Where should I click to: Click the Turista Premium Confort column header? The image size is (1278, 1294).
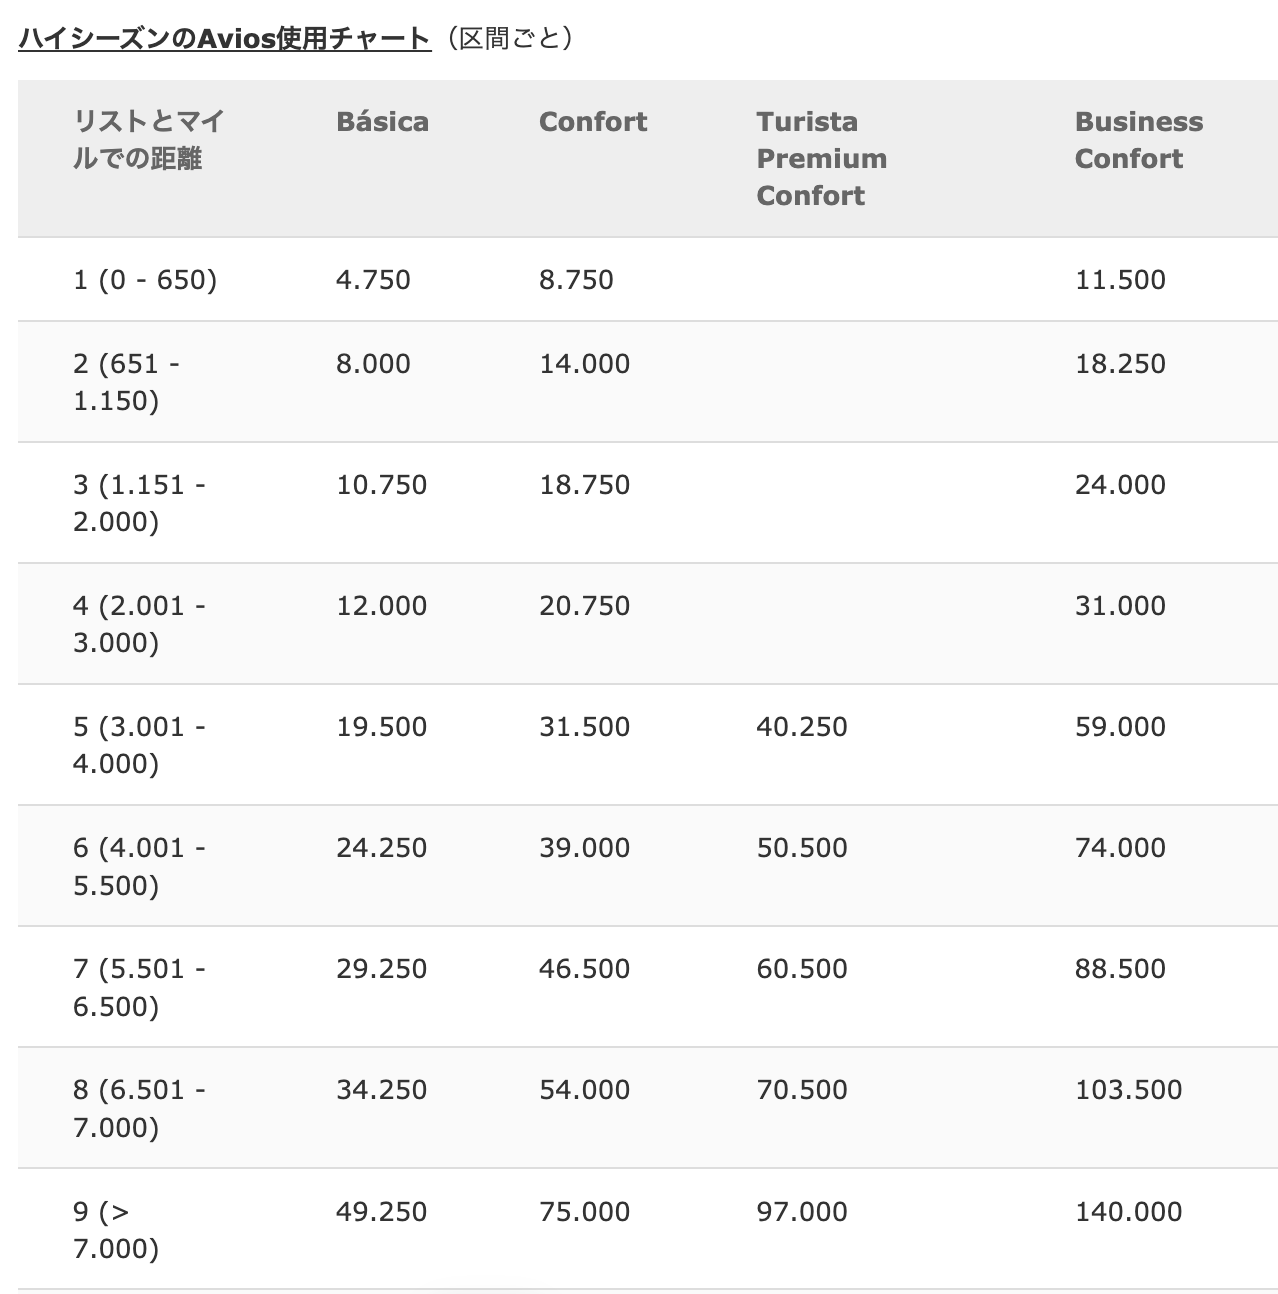click(821, 158)
